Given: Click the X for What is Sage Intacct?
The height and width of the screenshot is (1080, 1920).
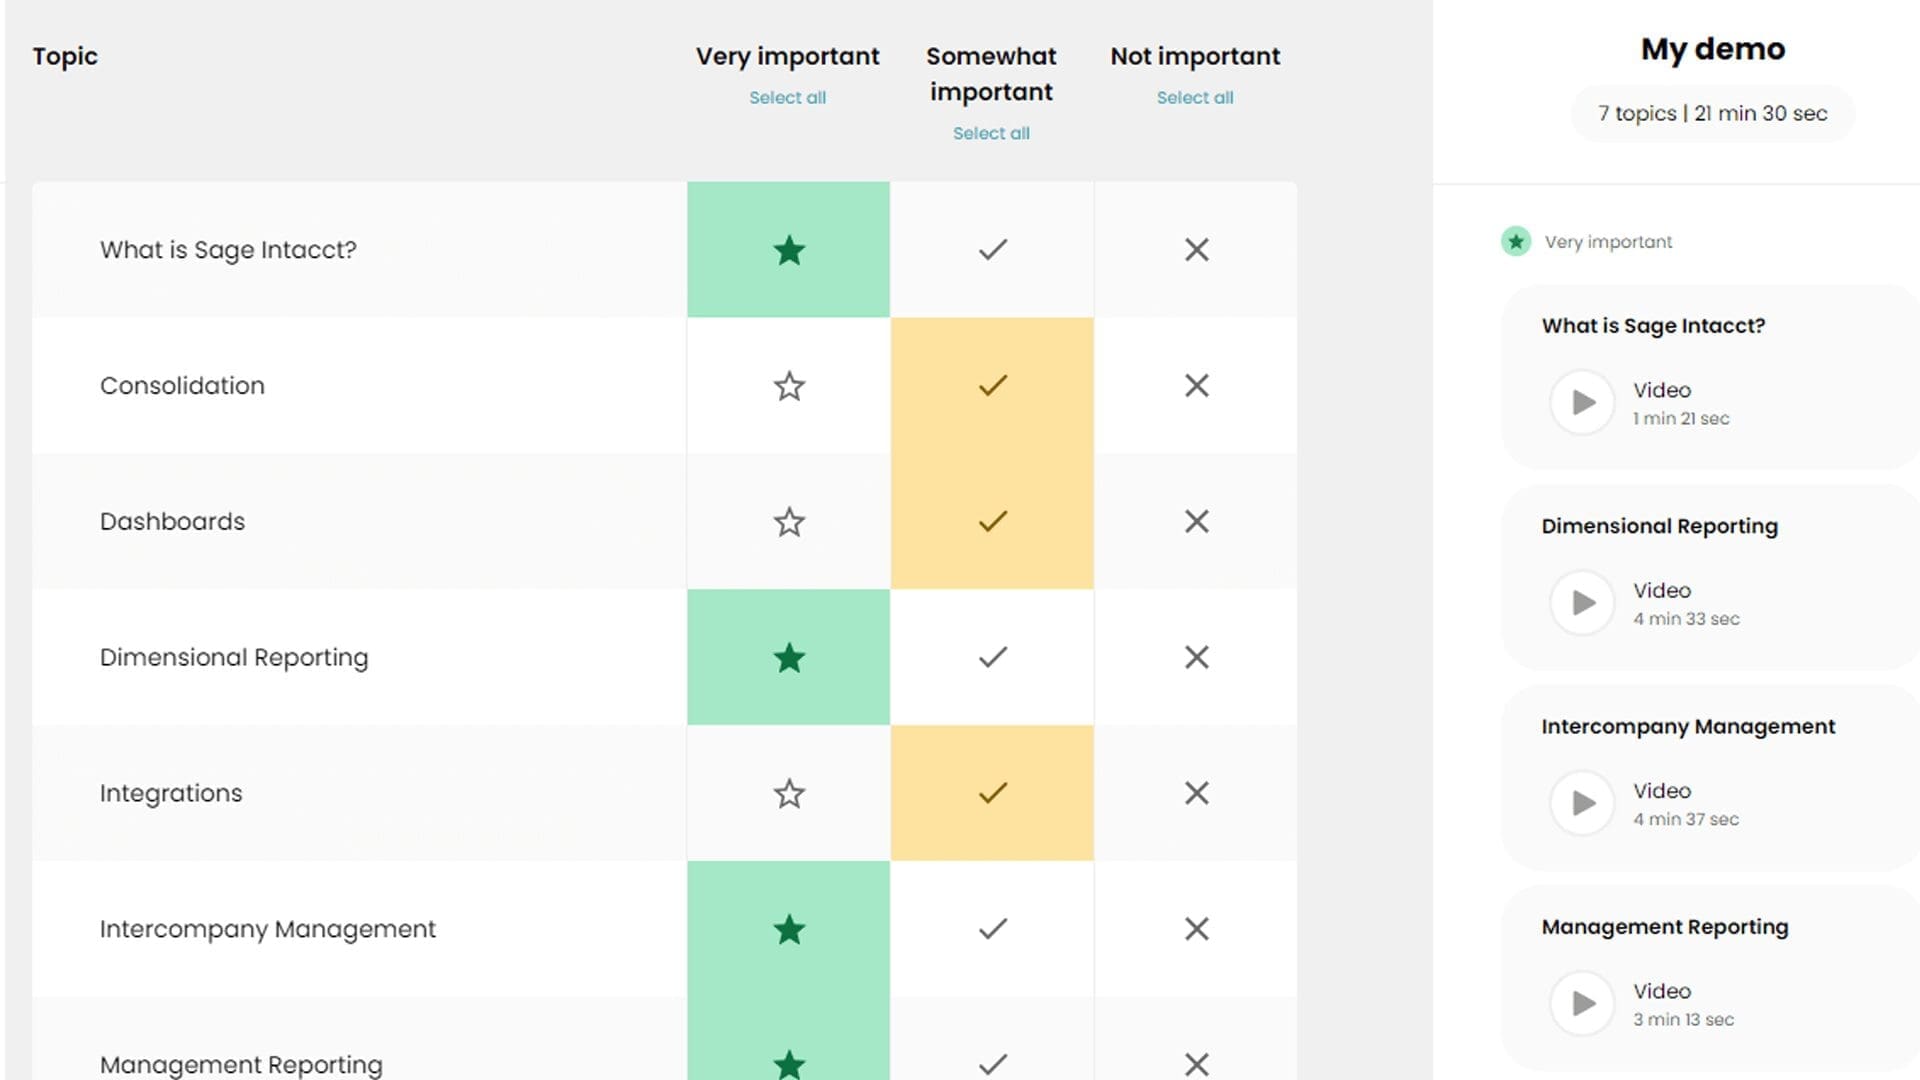Looking at the screenshot, I should click(1196, 250).
